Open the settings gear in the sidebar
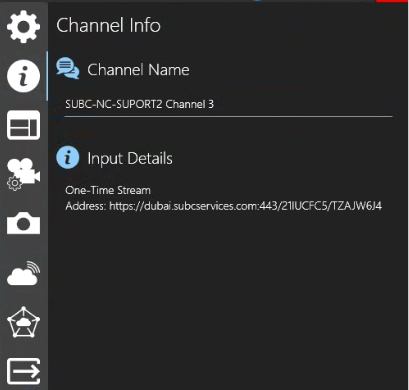The width and height of the screenshot is (409, 390). click(x=23, y=26)
